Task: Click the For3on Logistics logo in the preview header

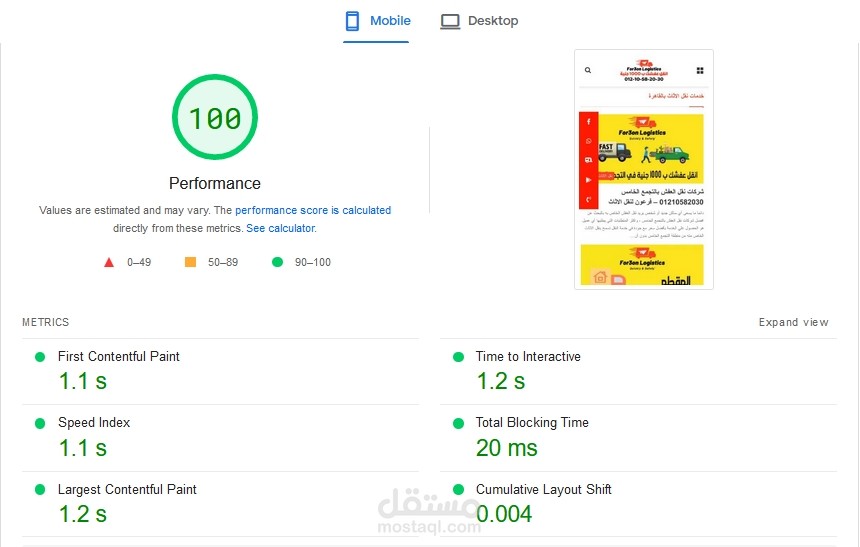Action: [x=644, y=70]
